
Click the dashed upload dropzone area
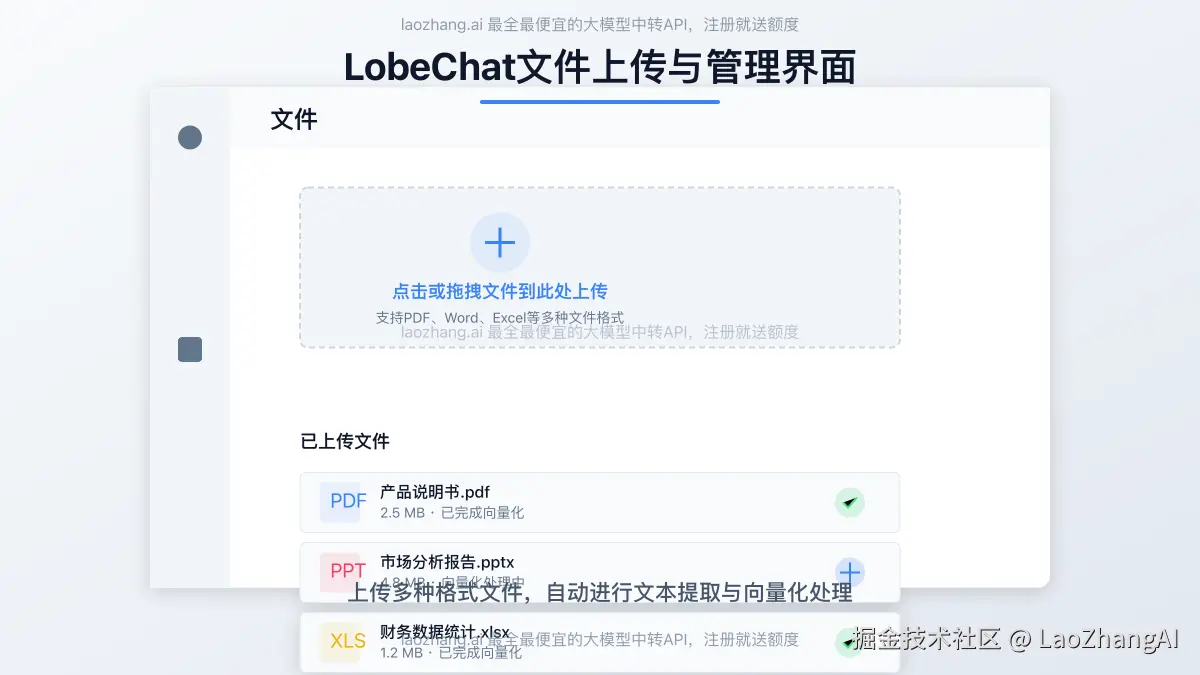tap(600, 267)
